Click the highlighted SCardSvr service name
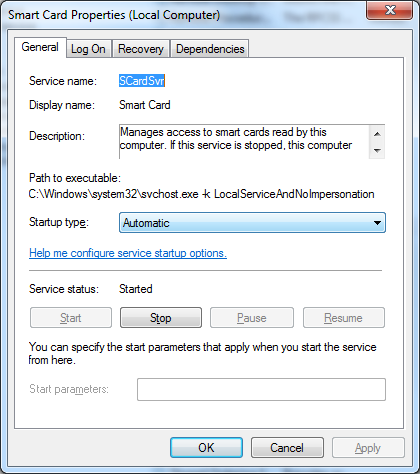The height and width of the screenshot is (474, 420). 142,81
